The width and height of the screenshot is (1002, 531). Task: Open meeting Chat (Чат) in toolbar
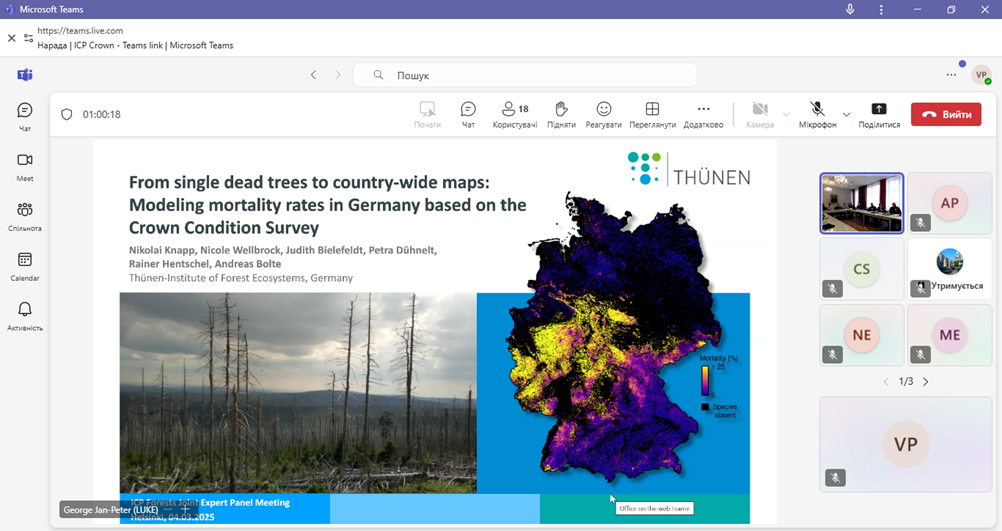coord(468,115)
